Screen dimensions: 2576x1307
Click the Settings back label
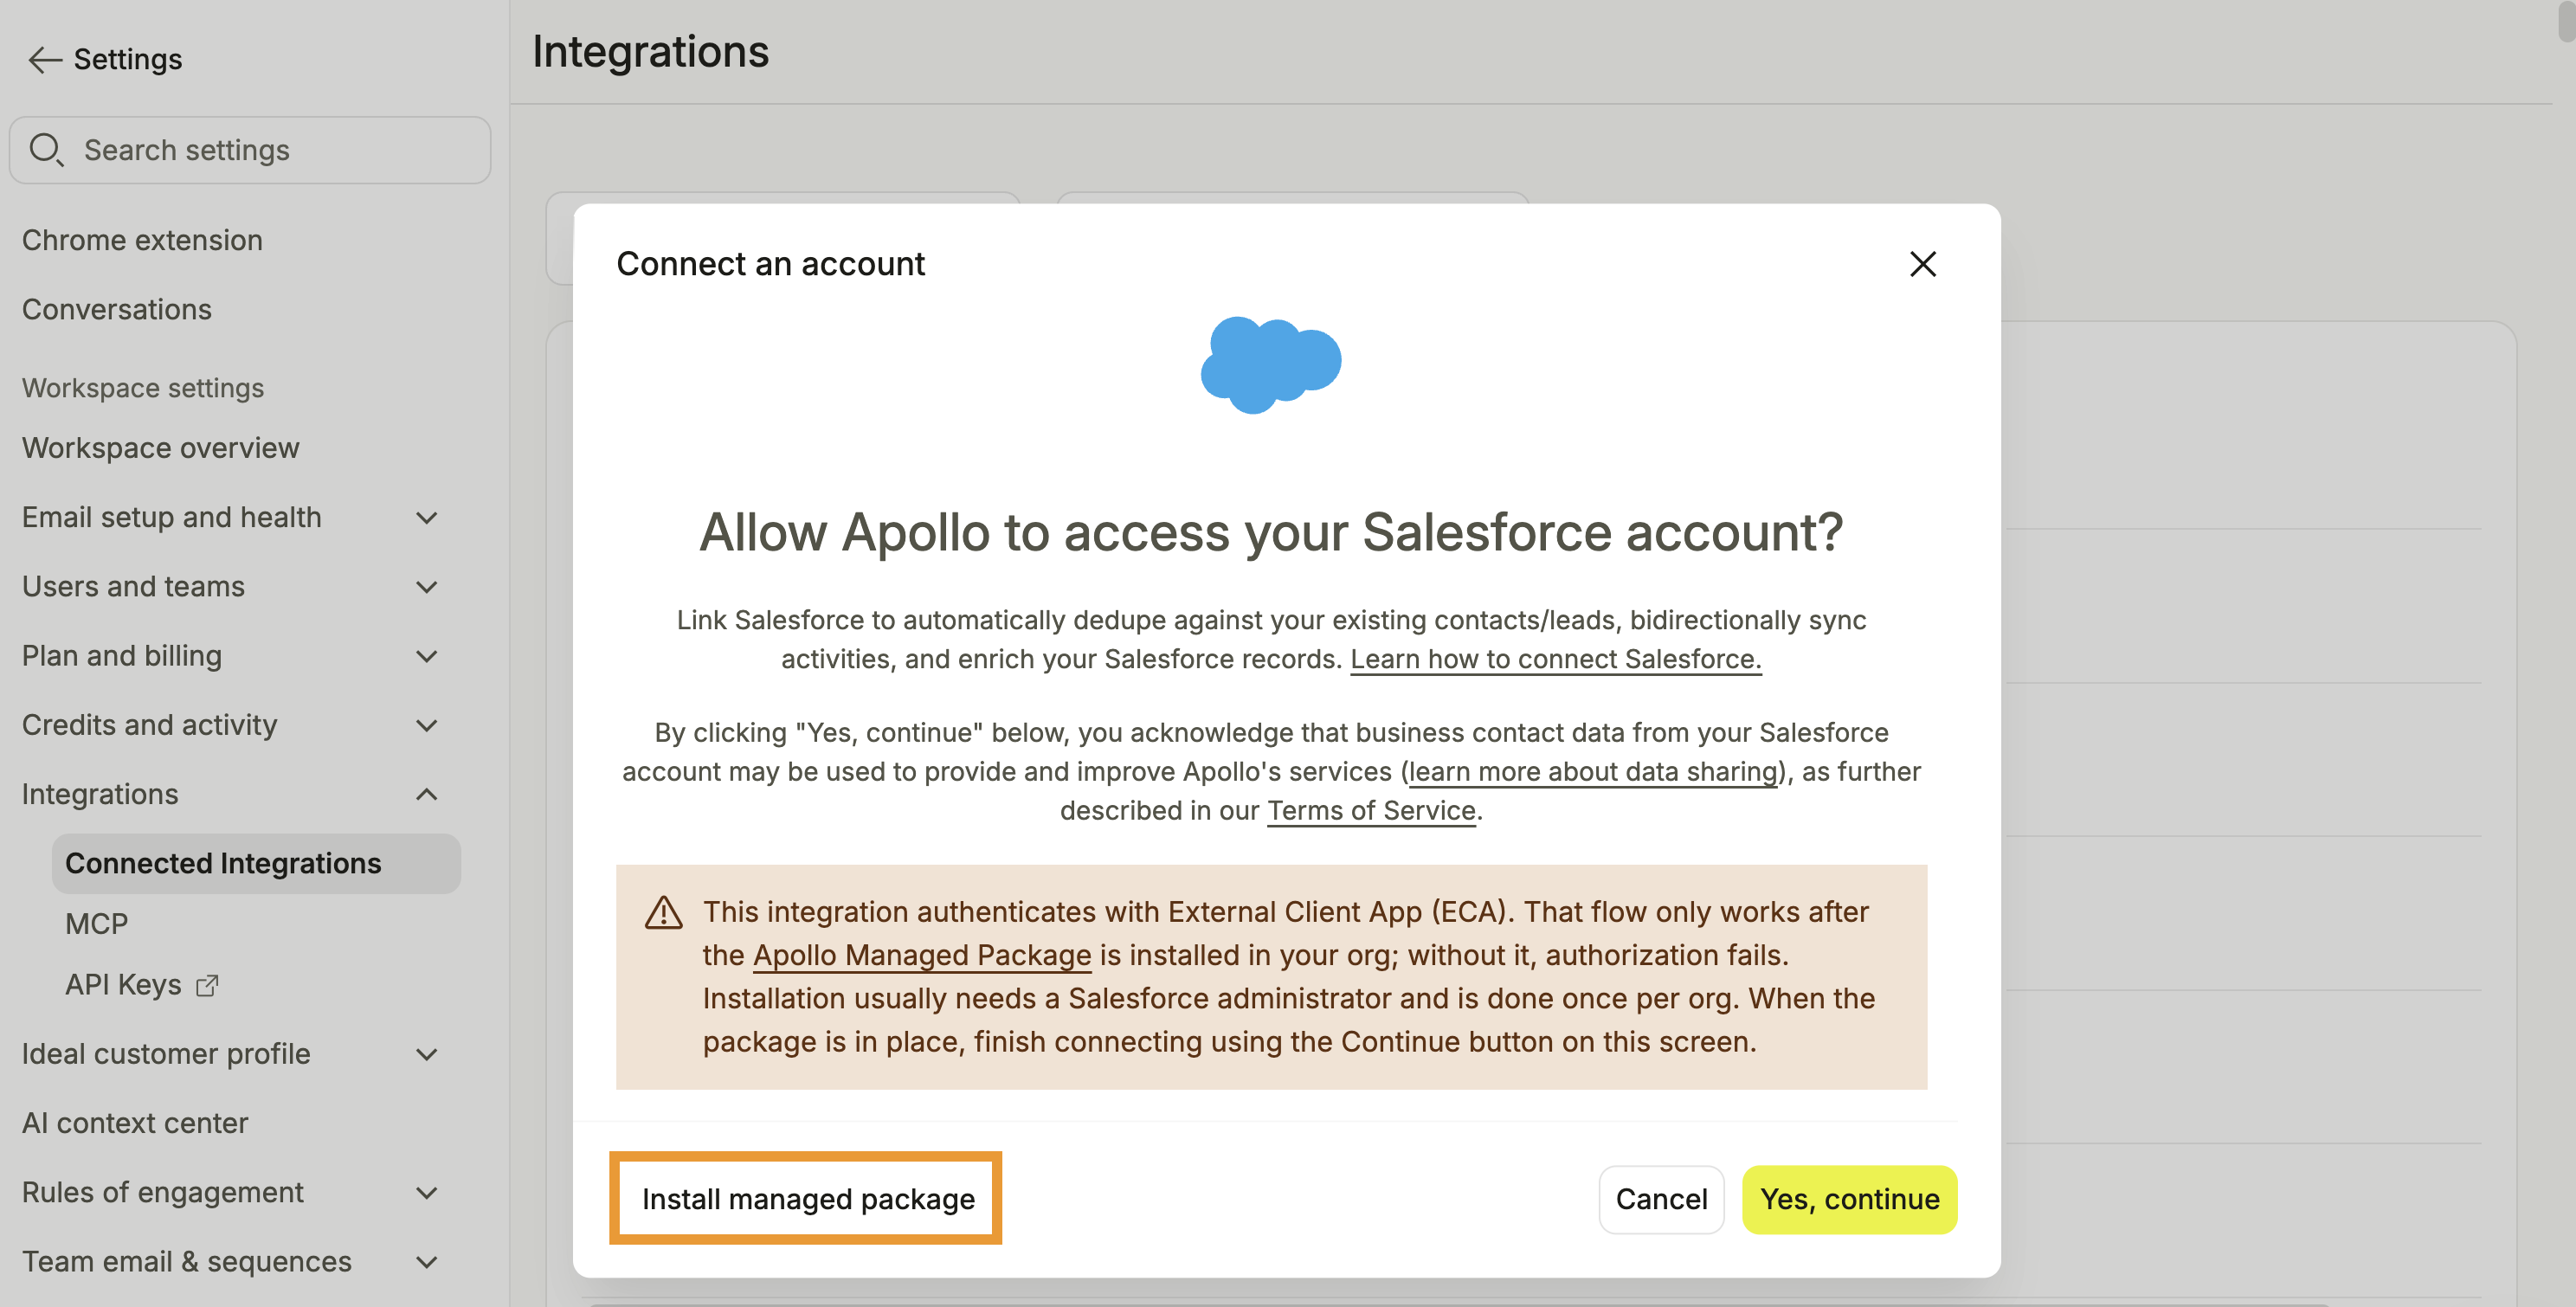128,60
